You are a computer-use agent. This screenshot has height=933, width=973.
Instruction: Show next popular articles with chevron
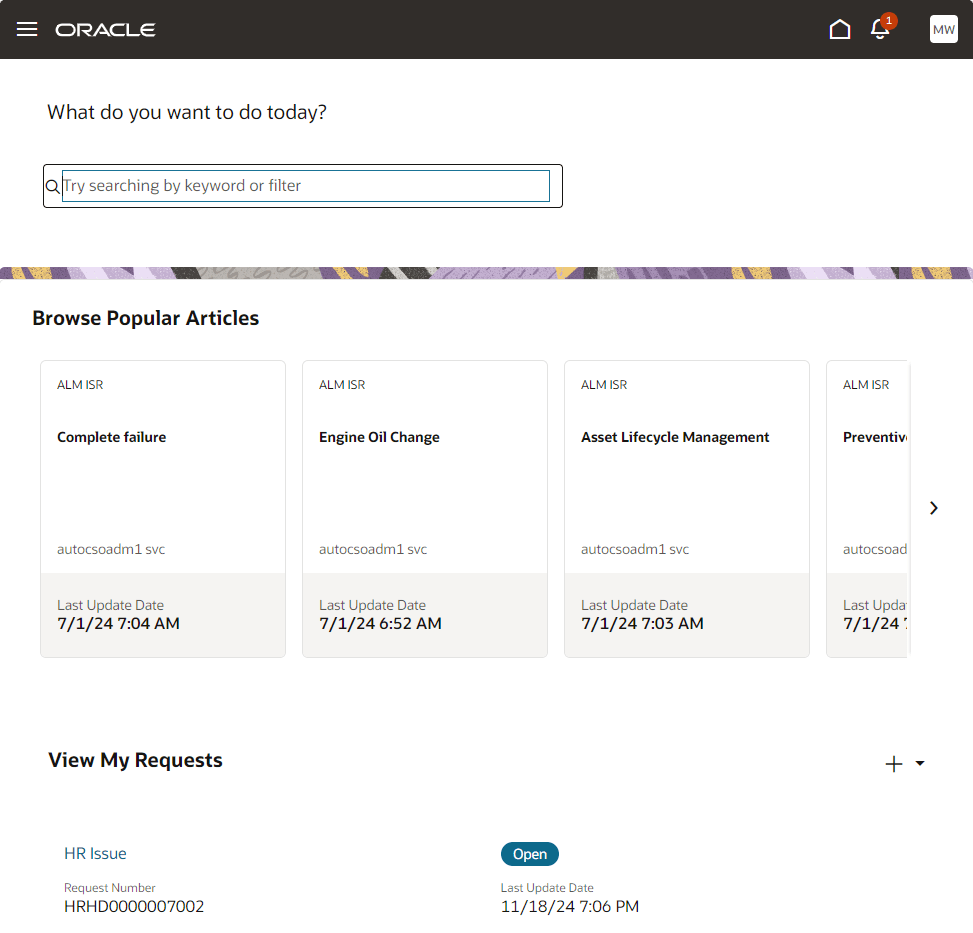tap(933, 508)
